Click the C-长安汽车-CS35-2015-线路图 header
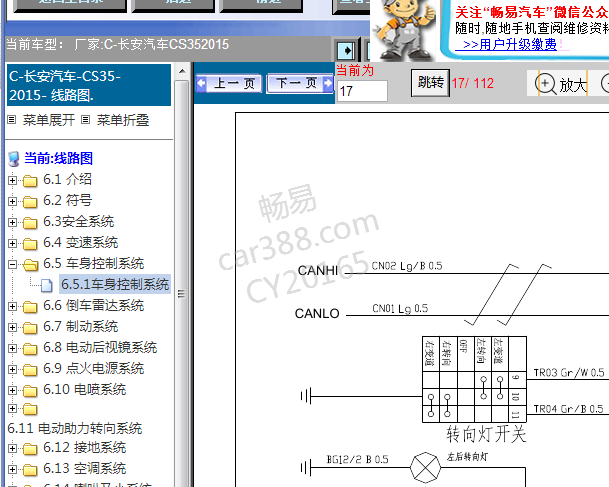This screenshot has height=487, width=609. point(89,85)
